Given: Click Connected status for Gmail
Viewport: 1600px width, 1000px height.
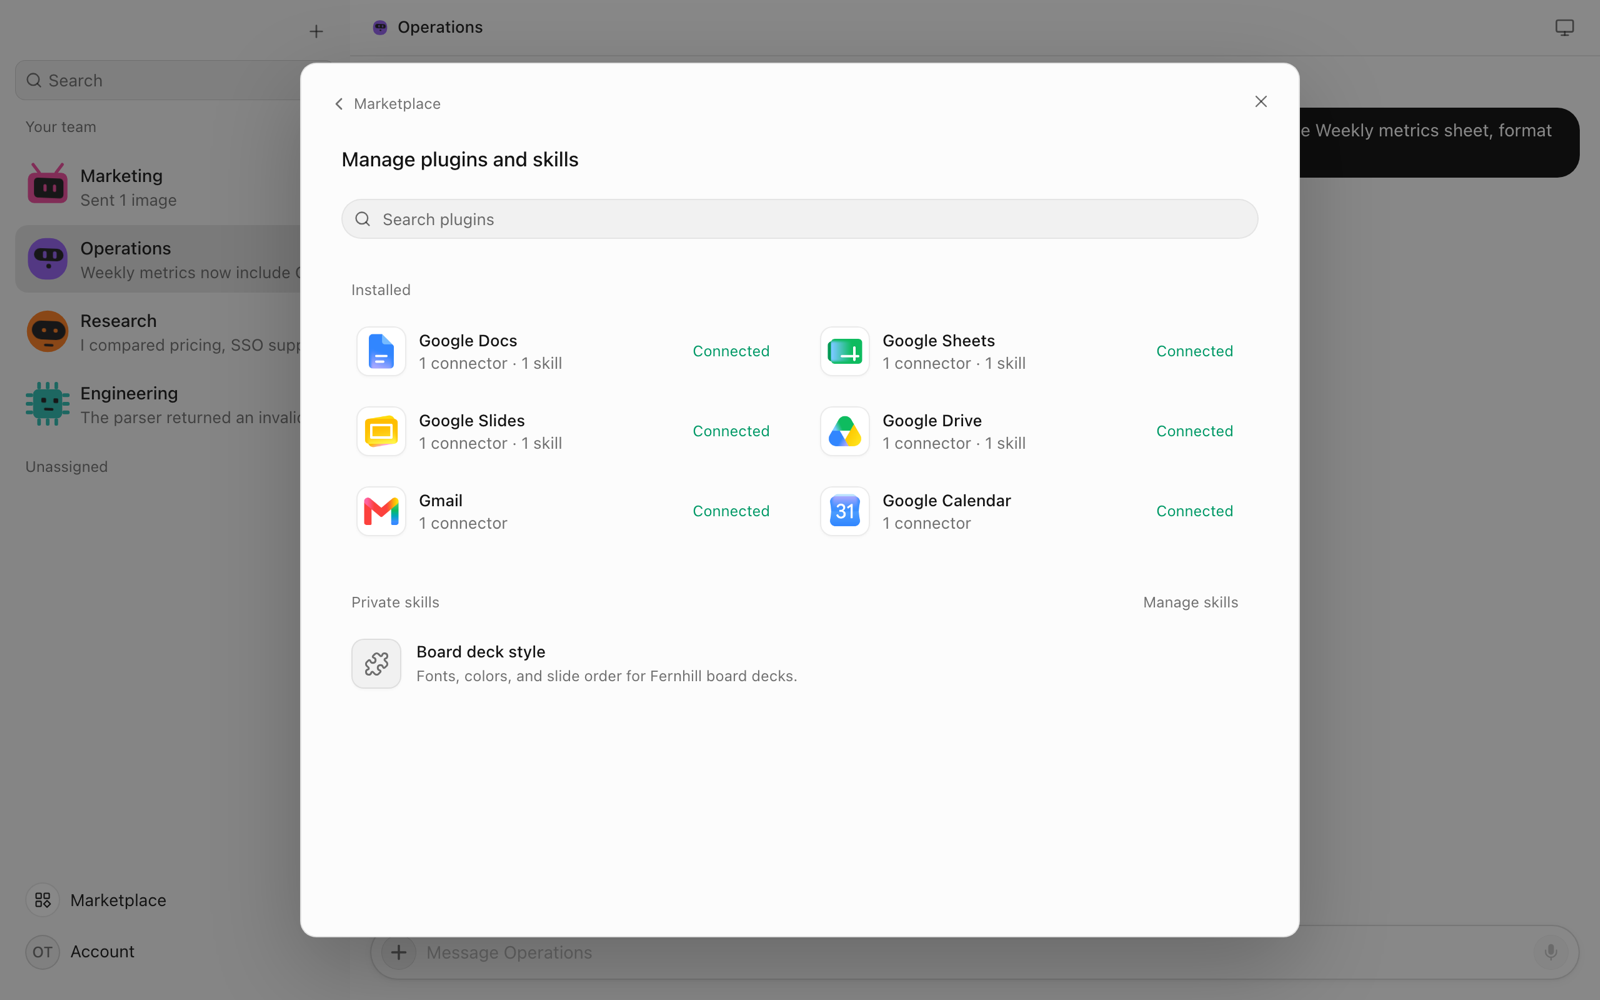Looking at the screenshot, I should (x=731, y=511).
